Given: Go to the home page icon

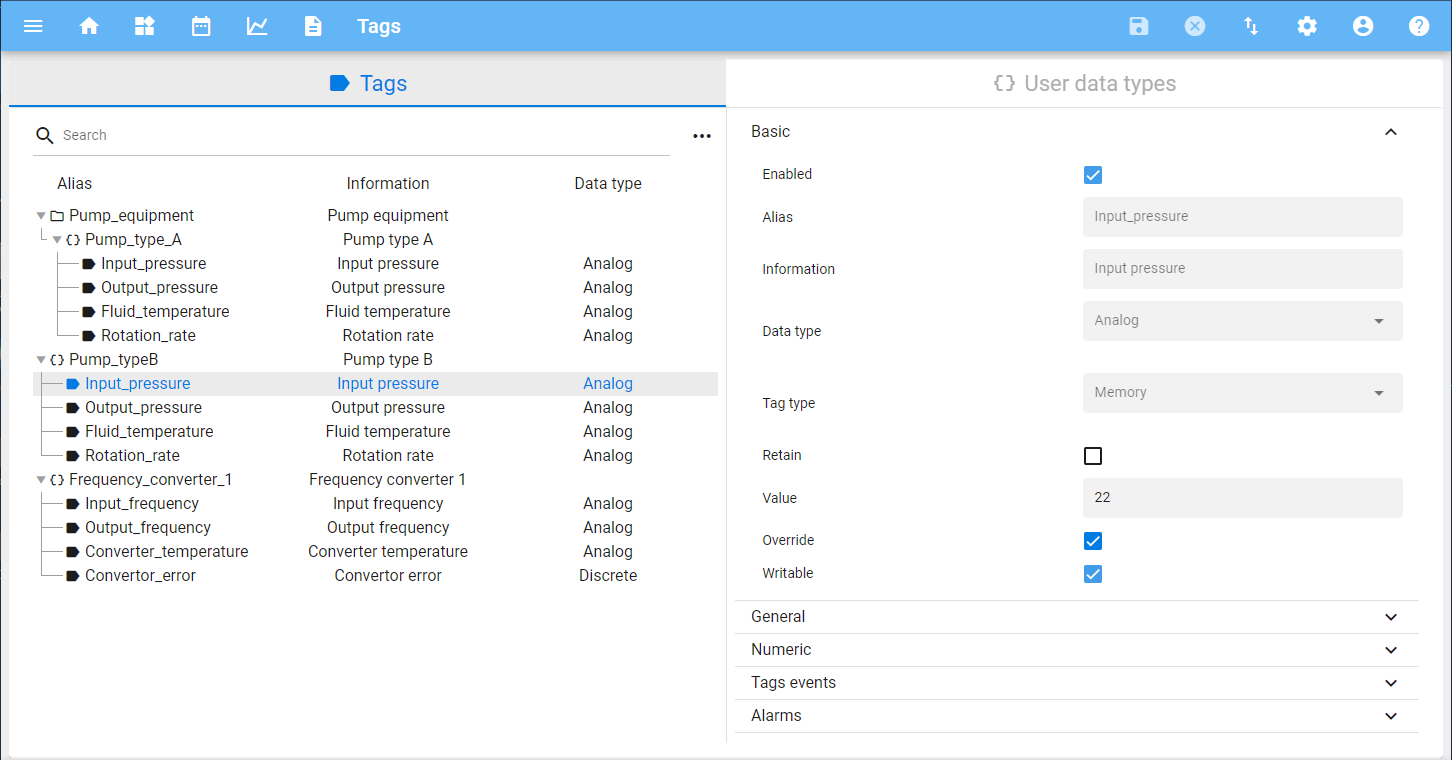Looking at the screenshot, I should click(89, 26).
